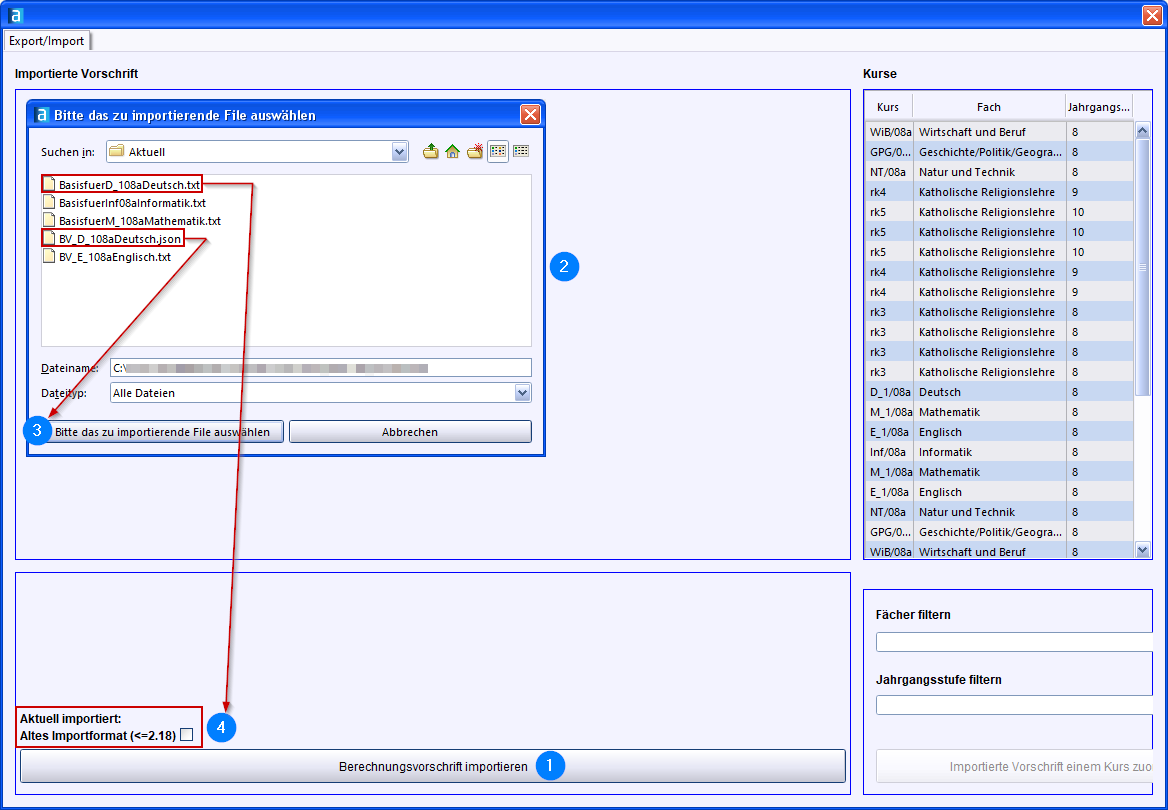Screen dimensions: 1168x810
Task: Switch to Export/Import tab
Action: 46,41
